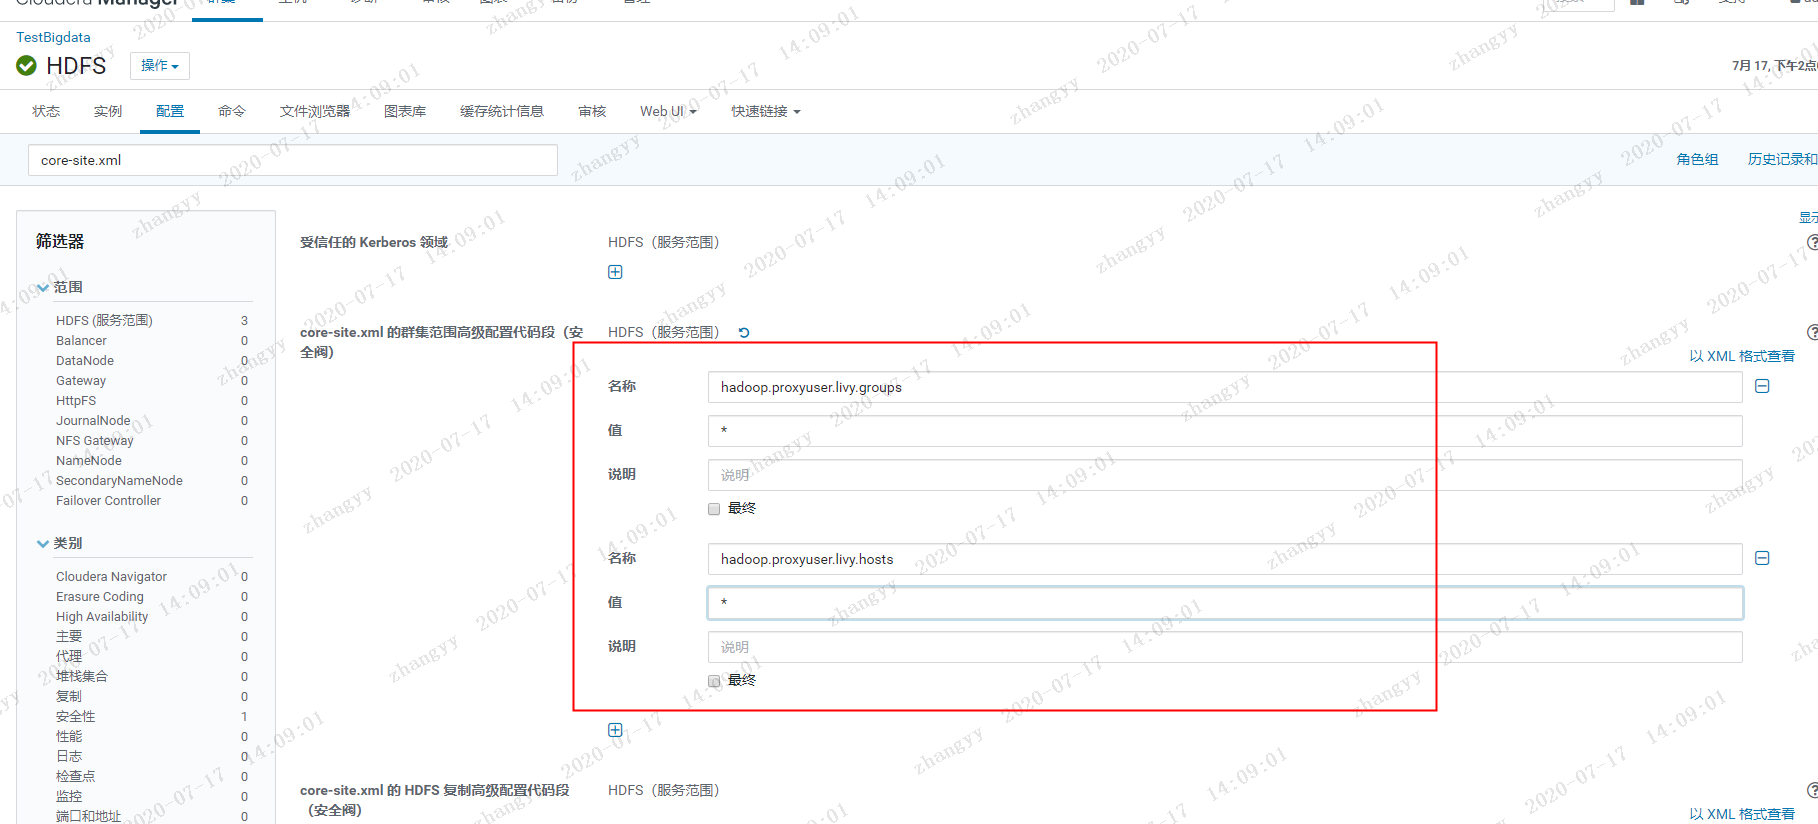Filter by 堆栈集合 category
The image size is (1818, 824).
coord(82,677)
